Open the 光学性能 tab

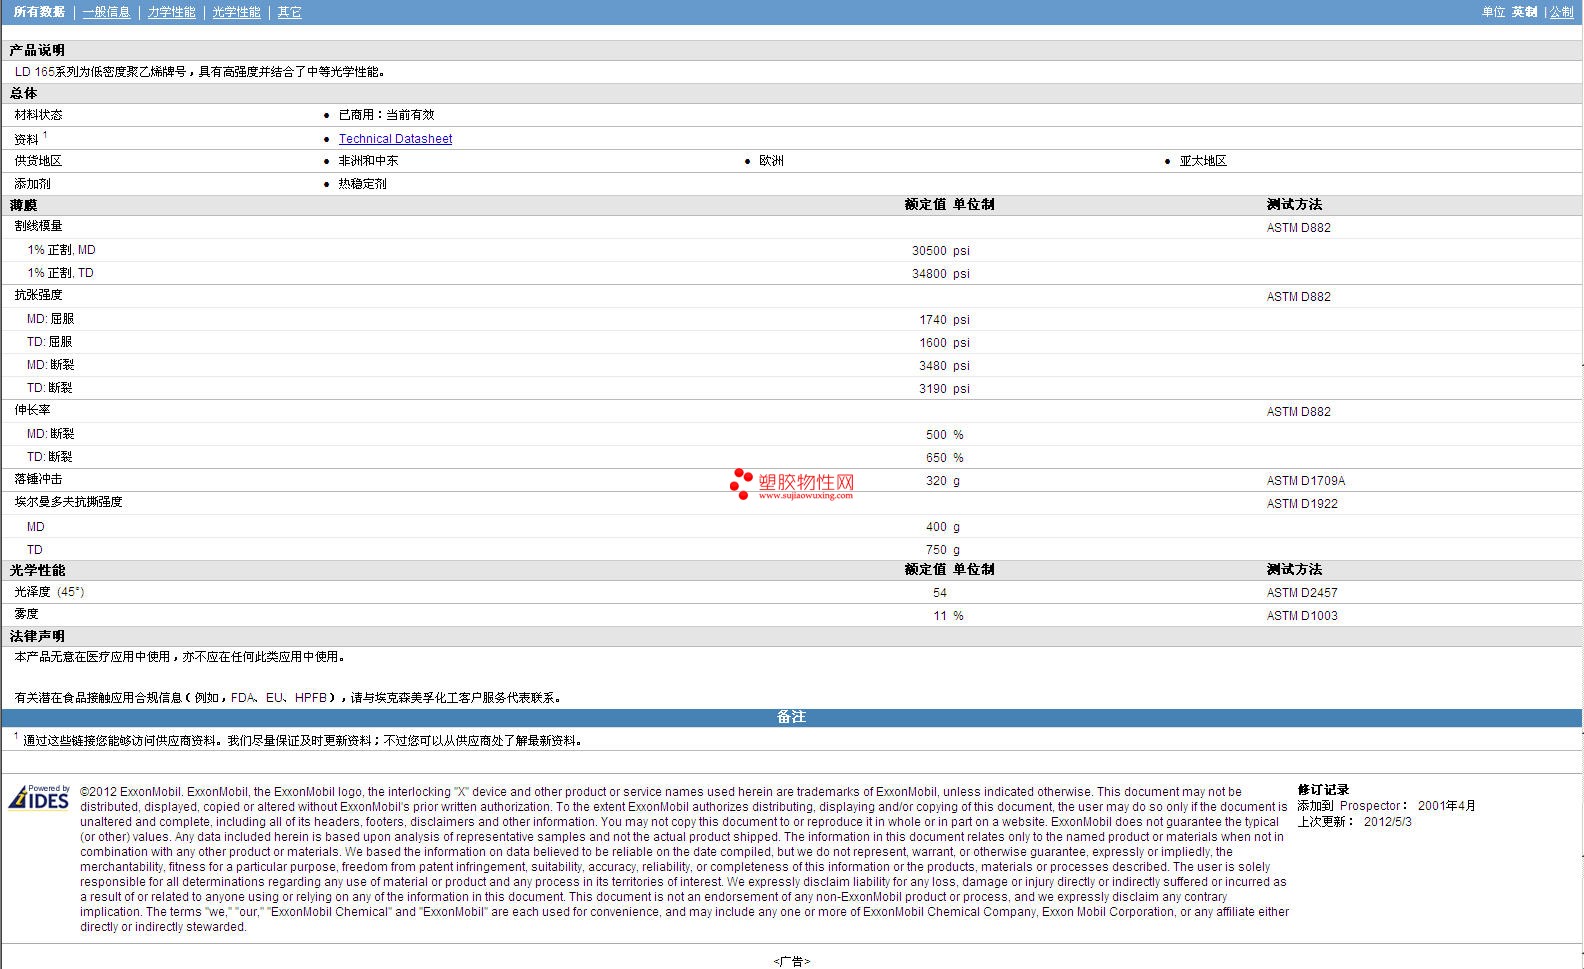click(x=236, y=12)
